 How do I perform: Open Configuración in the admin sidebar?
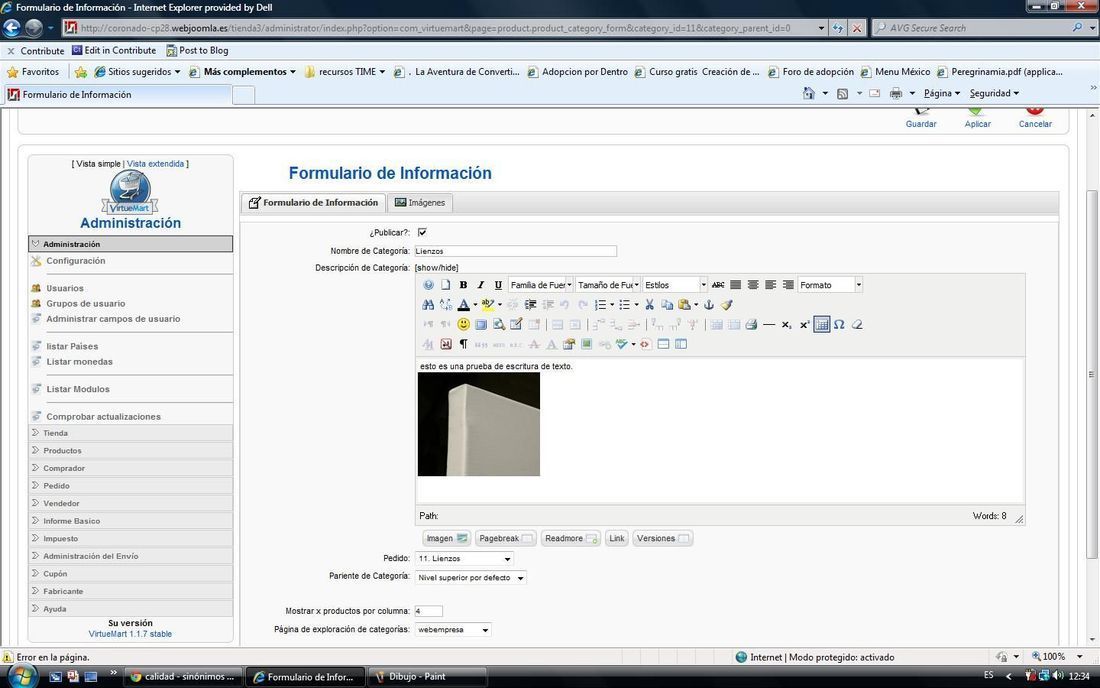point(76,261)
